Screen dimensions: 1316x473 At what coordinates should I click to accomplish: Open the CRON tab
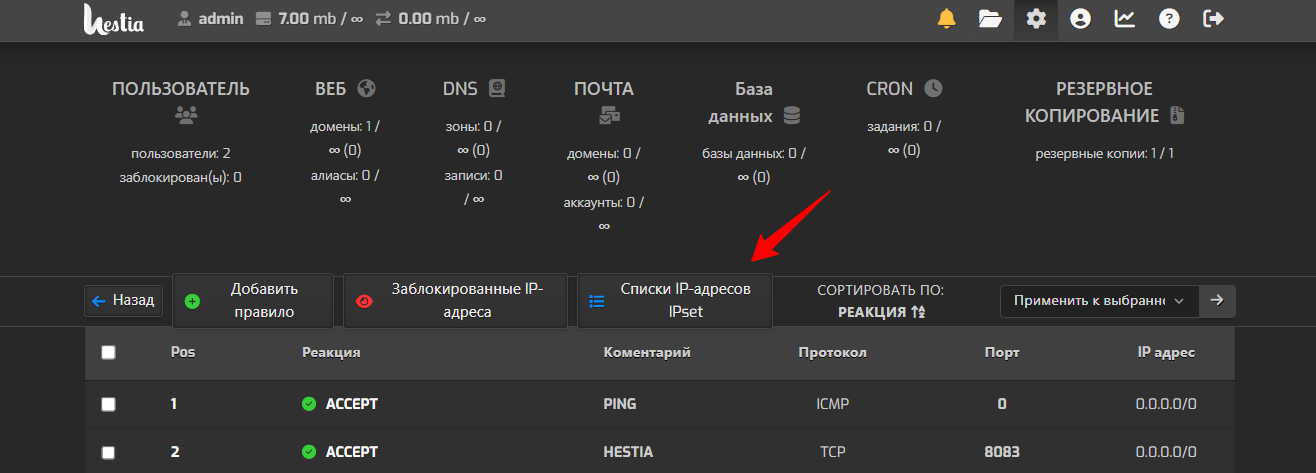tap(904, 89)
